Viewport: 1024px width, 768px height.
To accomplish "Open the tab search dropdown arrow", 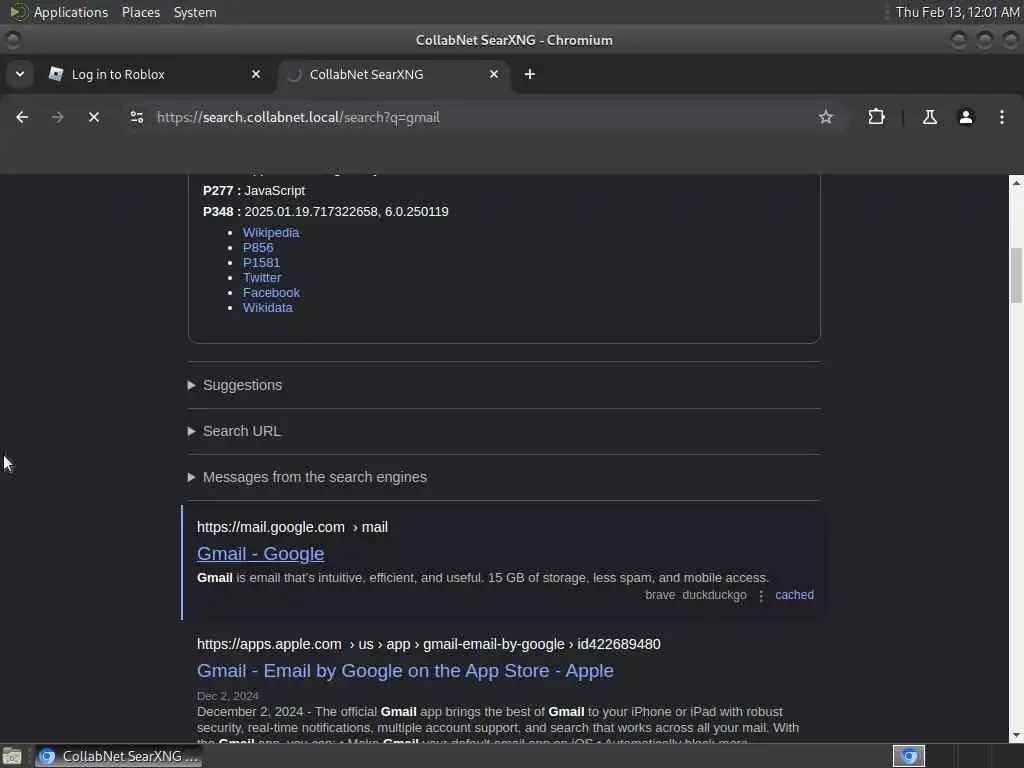I will click(x=20, y=74).
